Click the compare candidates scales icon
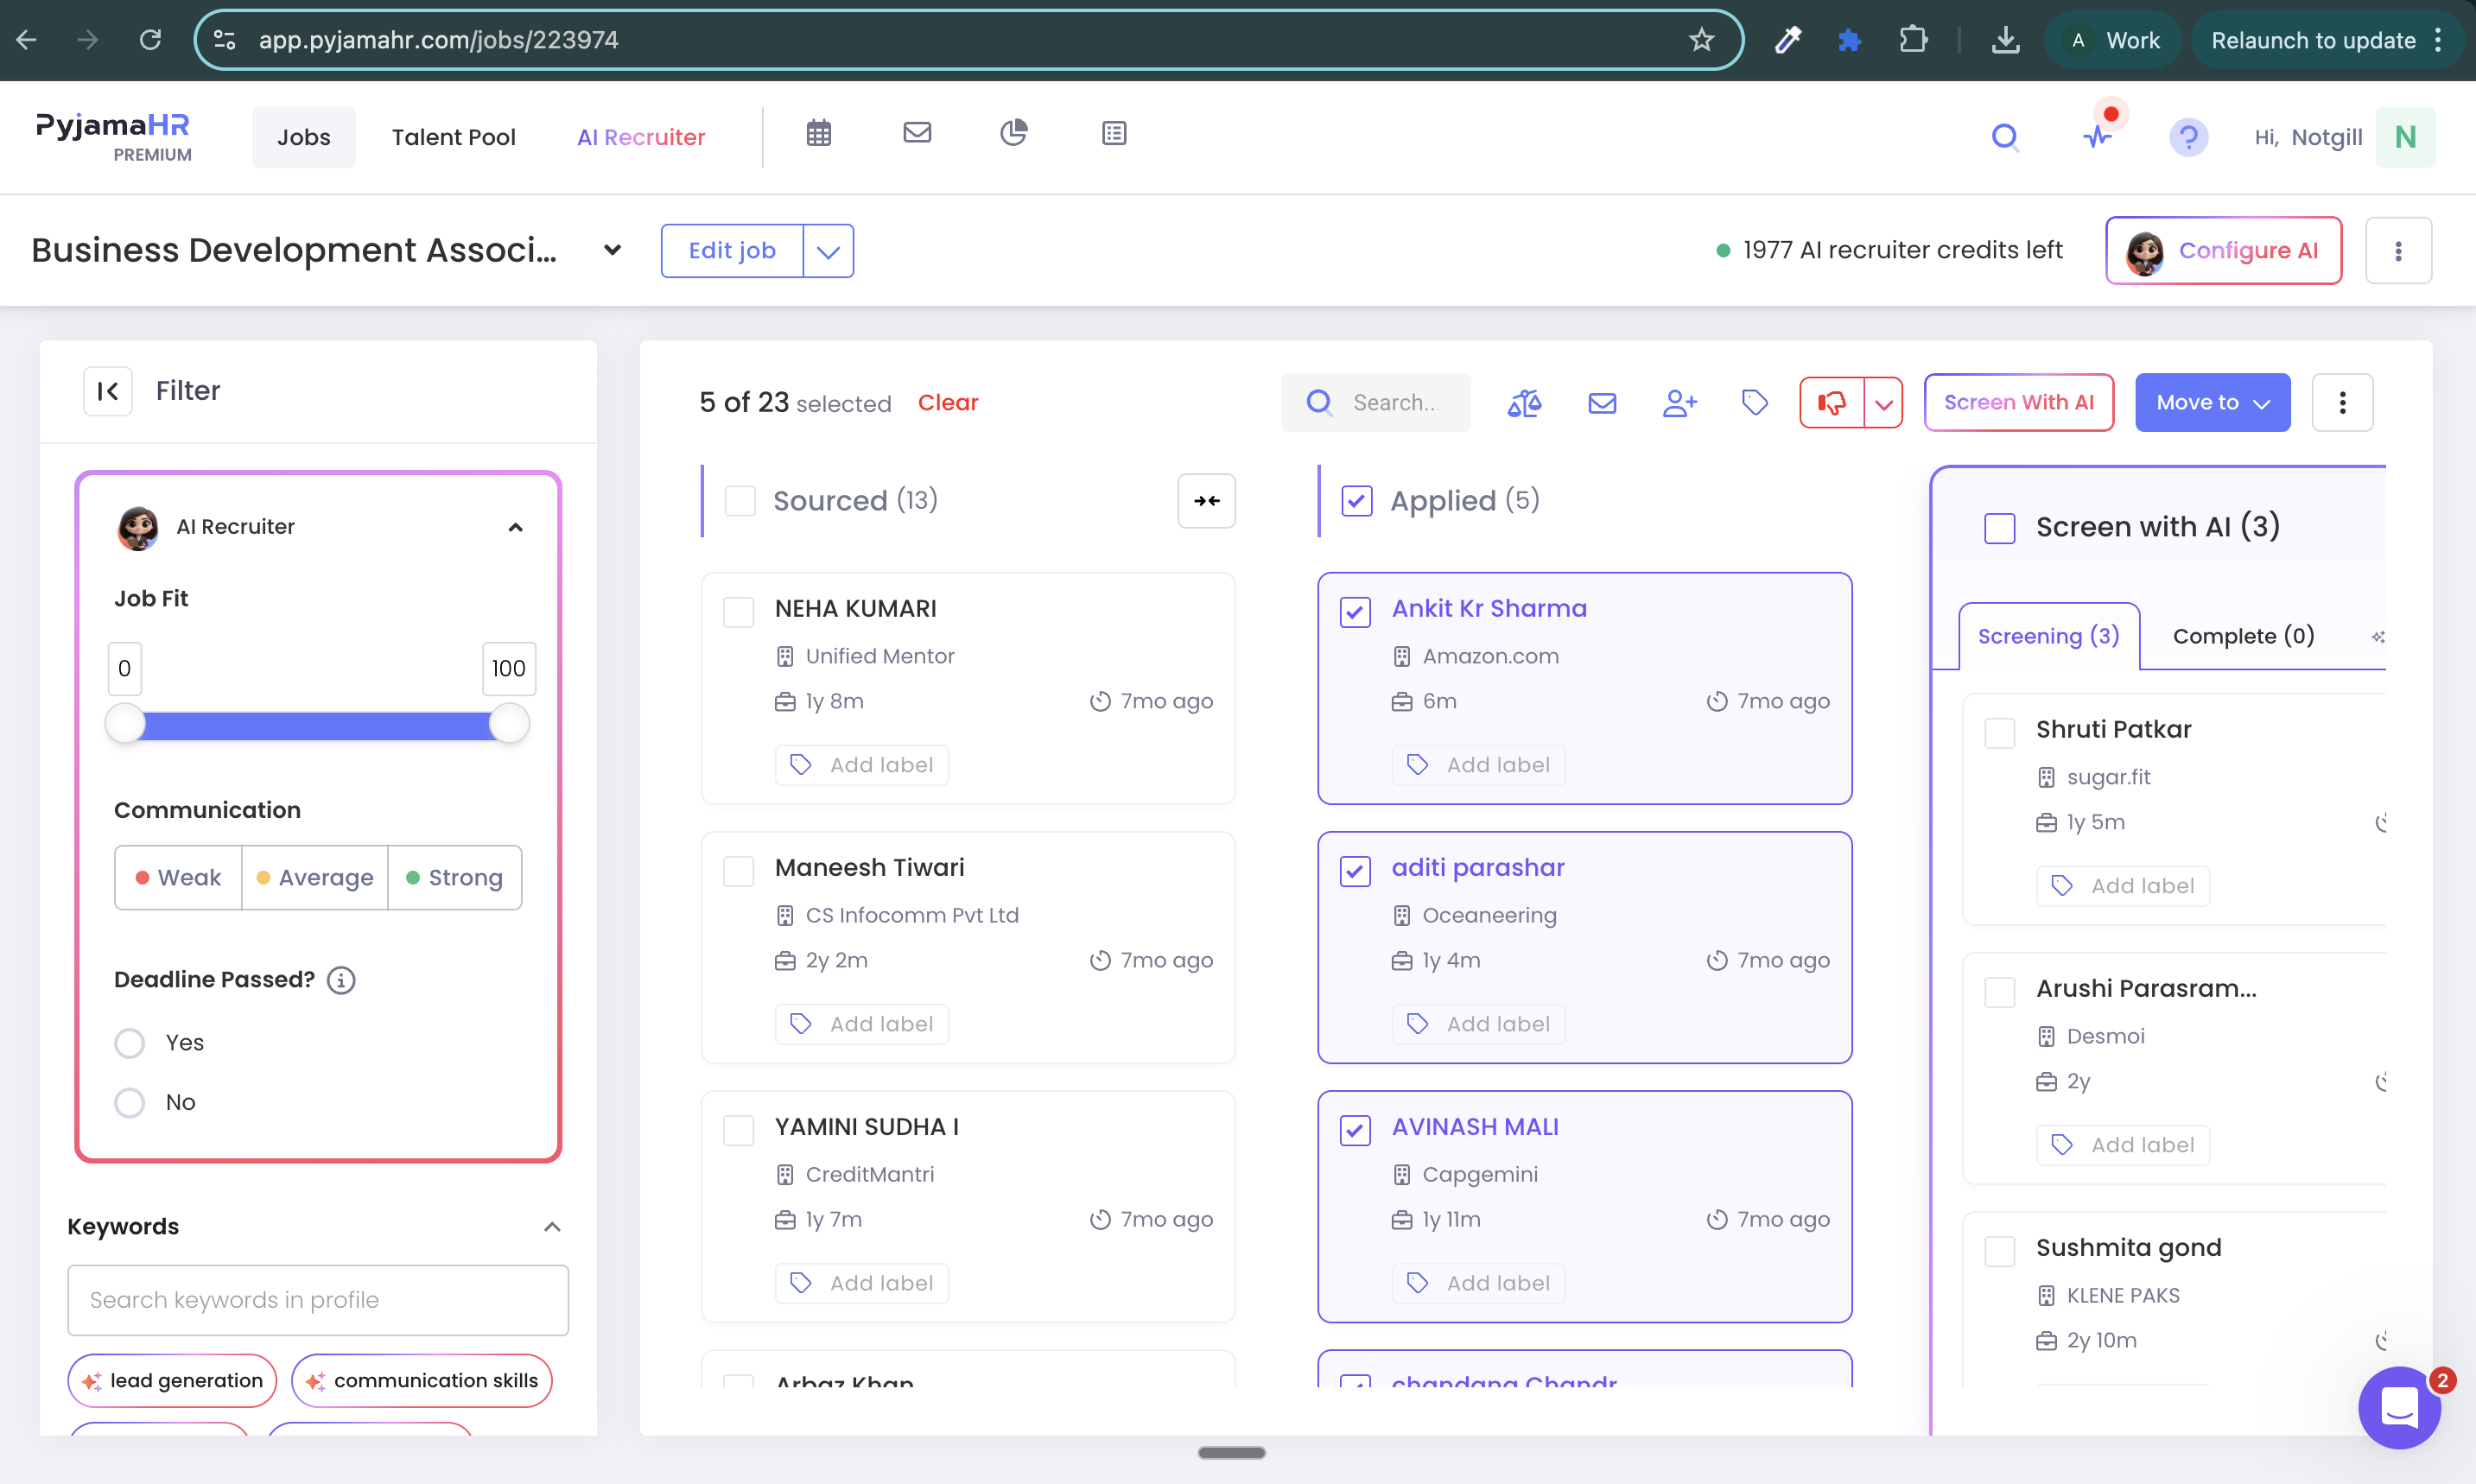Image resolution: width=2476 pixels, height=1484 pixels. point(1524,403)
